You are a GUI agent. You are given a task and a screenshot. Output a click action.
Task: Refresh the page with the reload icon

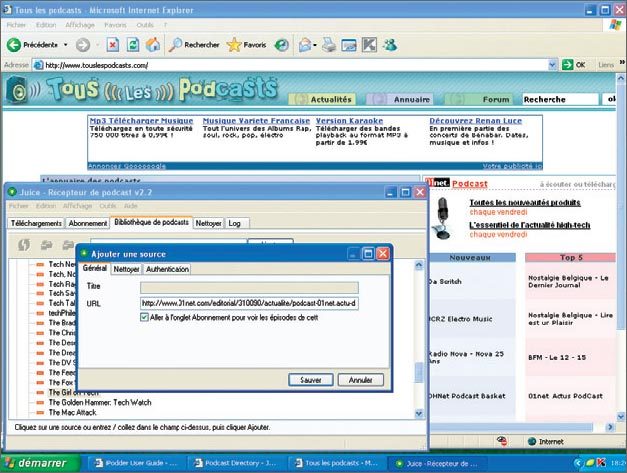coord(132,45)
